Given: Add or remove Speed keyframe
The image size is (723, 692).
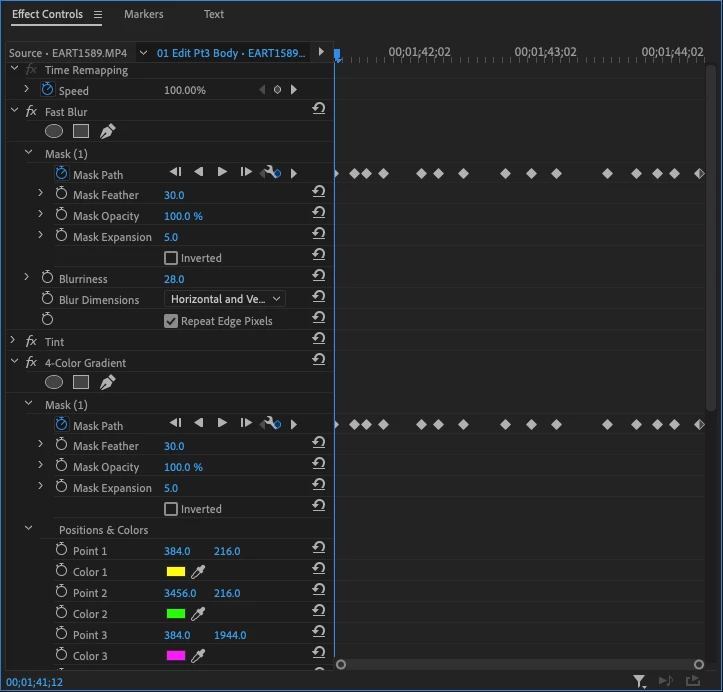Looking at the screenshot, I should [x=277, y=90].
